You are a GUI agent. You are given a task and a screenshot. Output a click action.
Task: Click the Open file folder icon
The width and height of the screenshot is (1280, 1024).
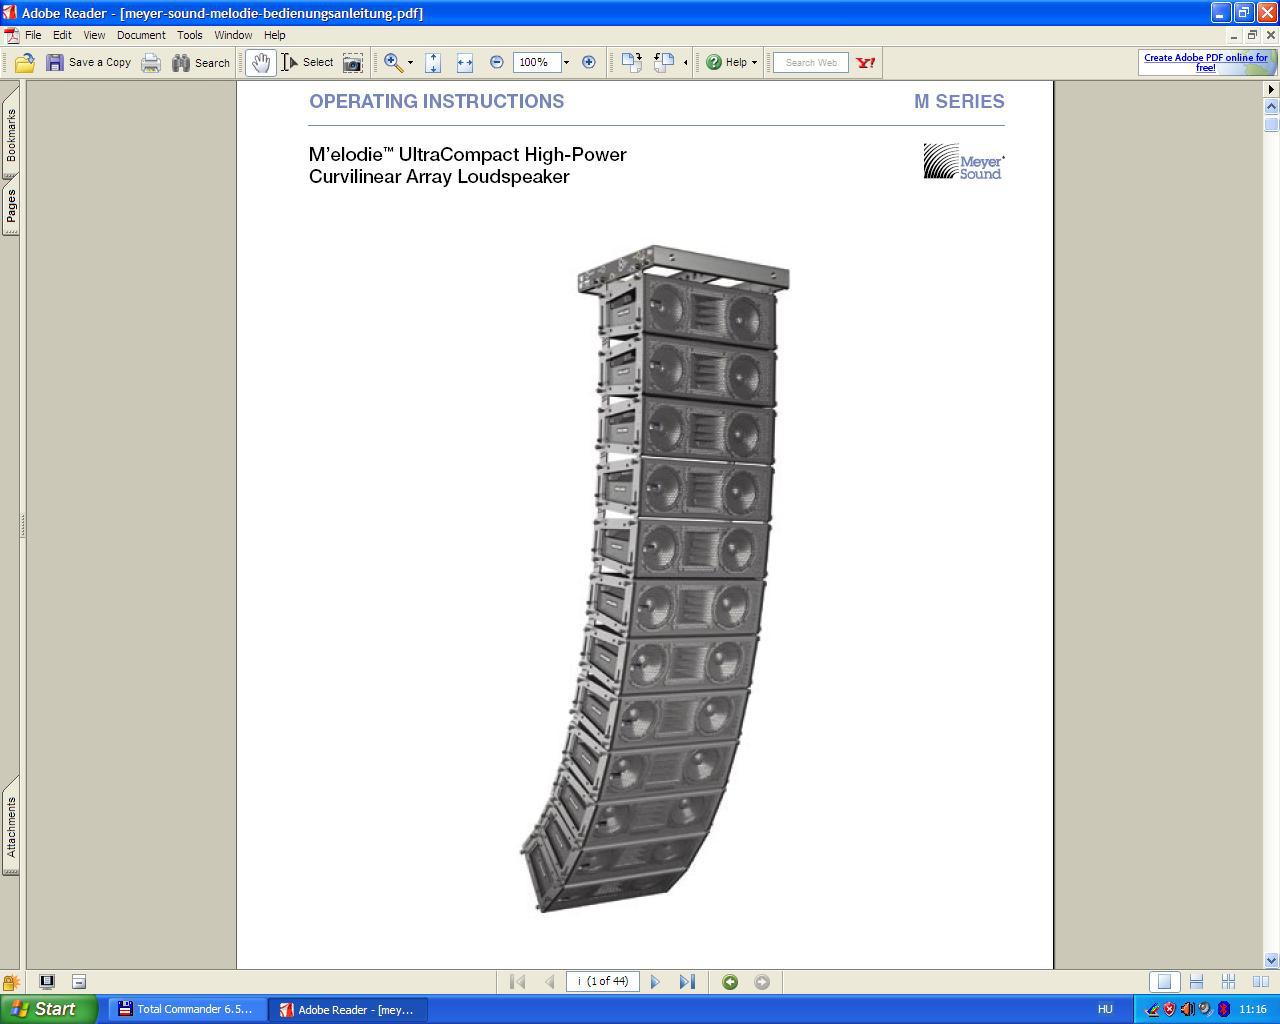click(25, 63)
